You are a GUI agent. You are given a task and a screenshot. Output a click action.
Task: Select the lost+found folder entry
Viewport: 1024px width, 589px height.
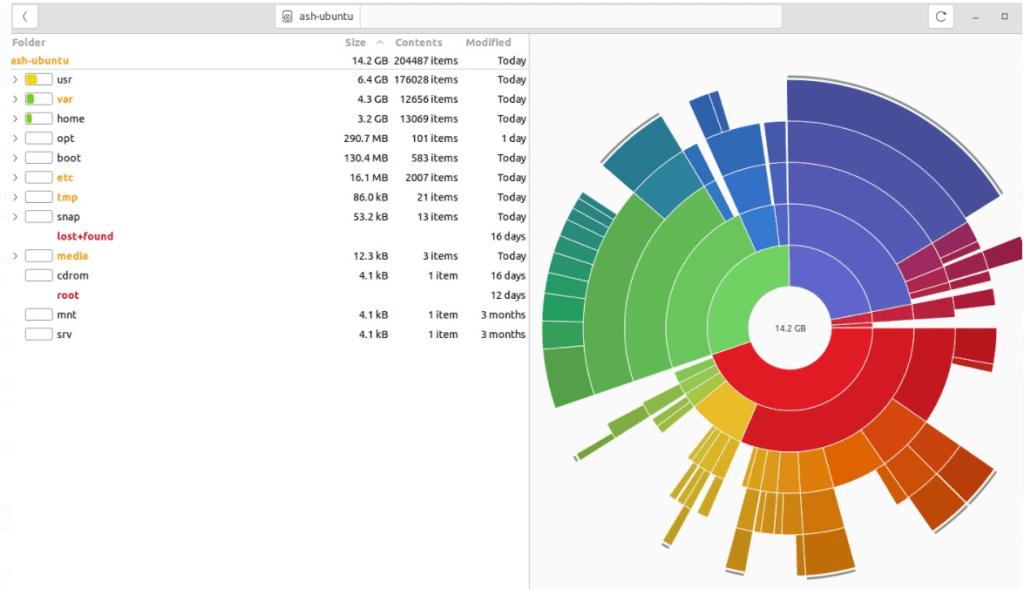[85, 237]
